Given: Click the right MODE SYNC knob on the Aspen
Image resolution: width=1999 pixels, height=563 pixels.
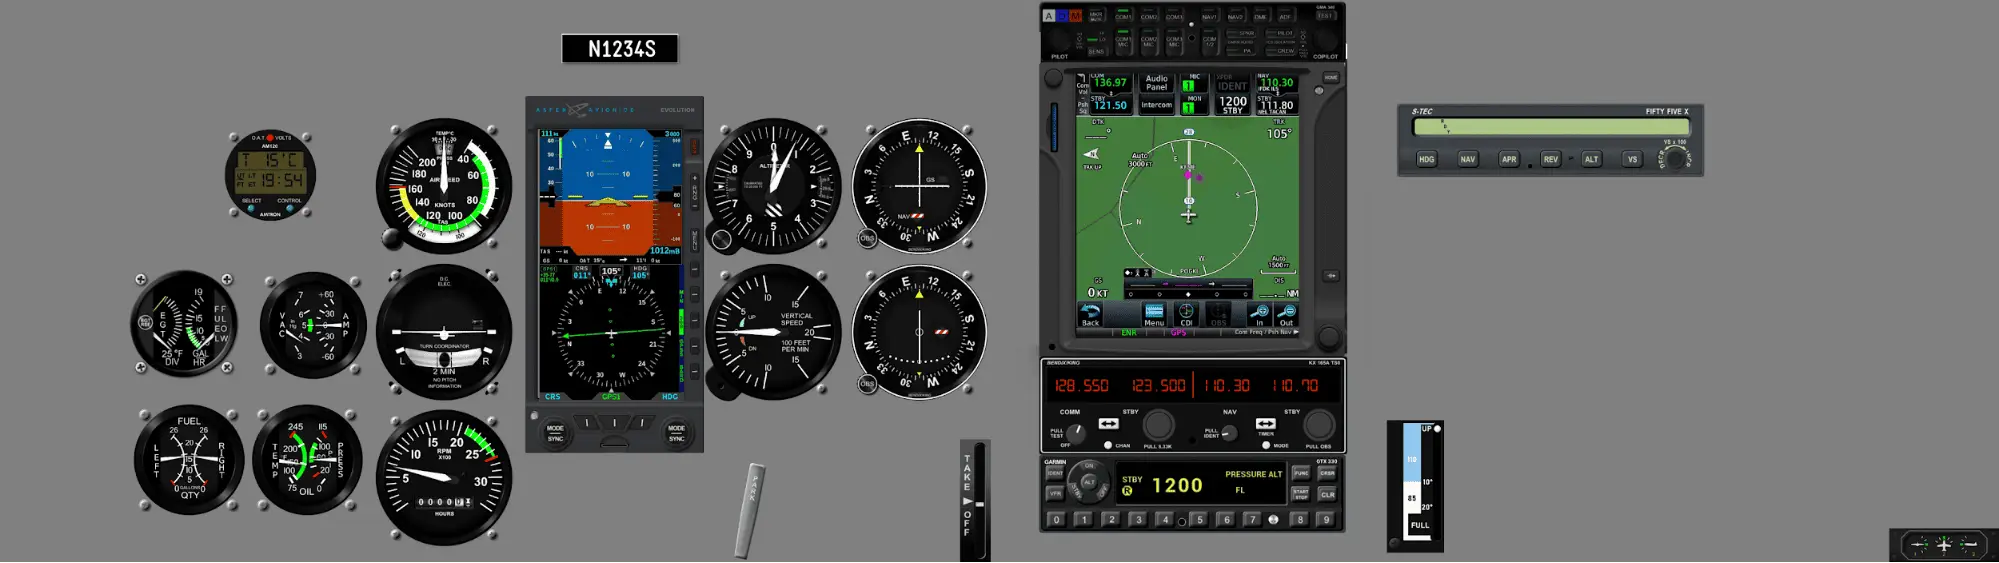Looking at the screenshot, I should click(x=676, y=433).
